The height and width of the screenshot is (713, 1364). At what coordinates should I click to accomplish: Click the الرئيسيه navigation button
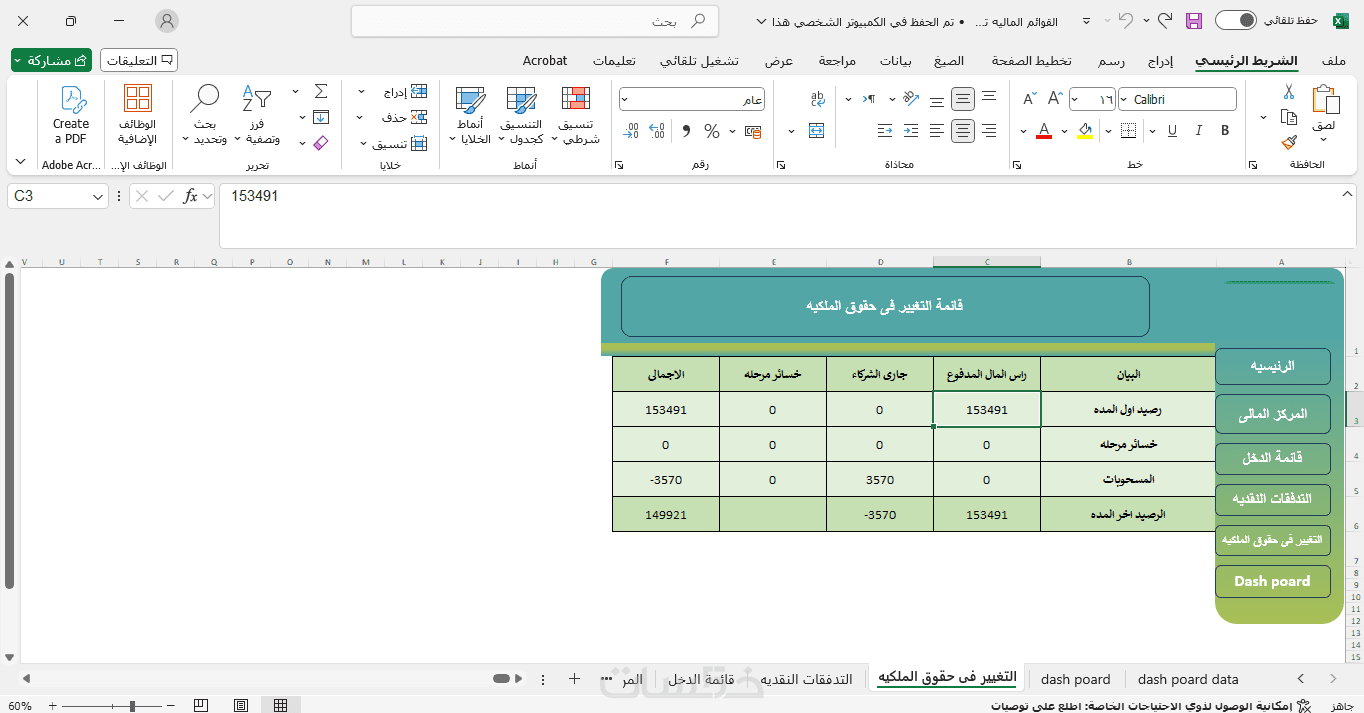tap(1272, 366)
